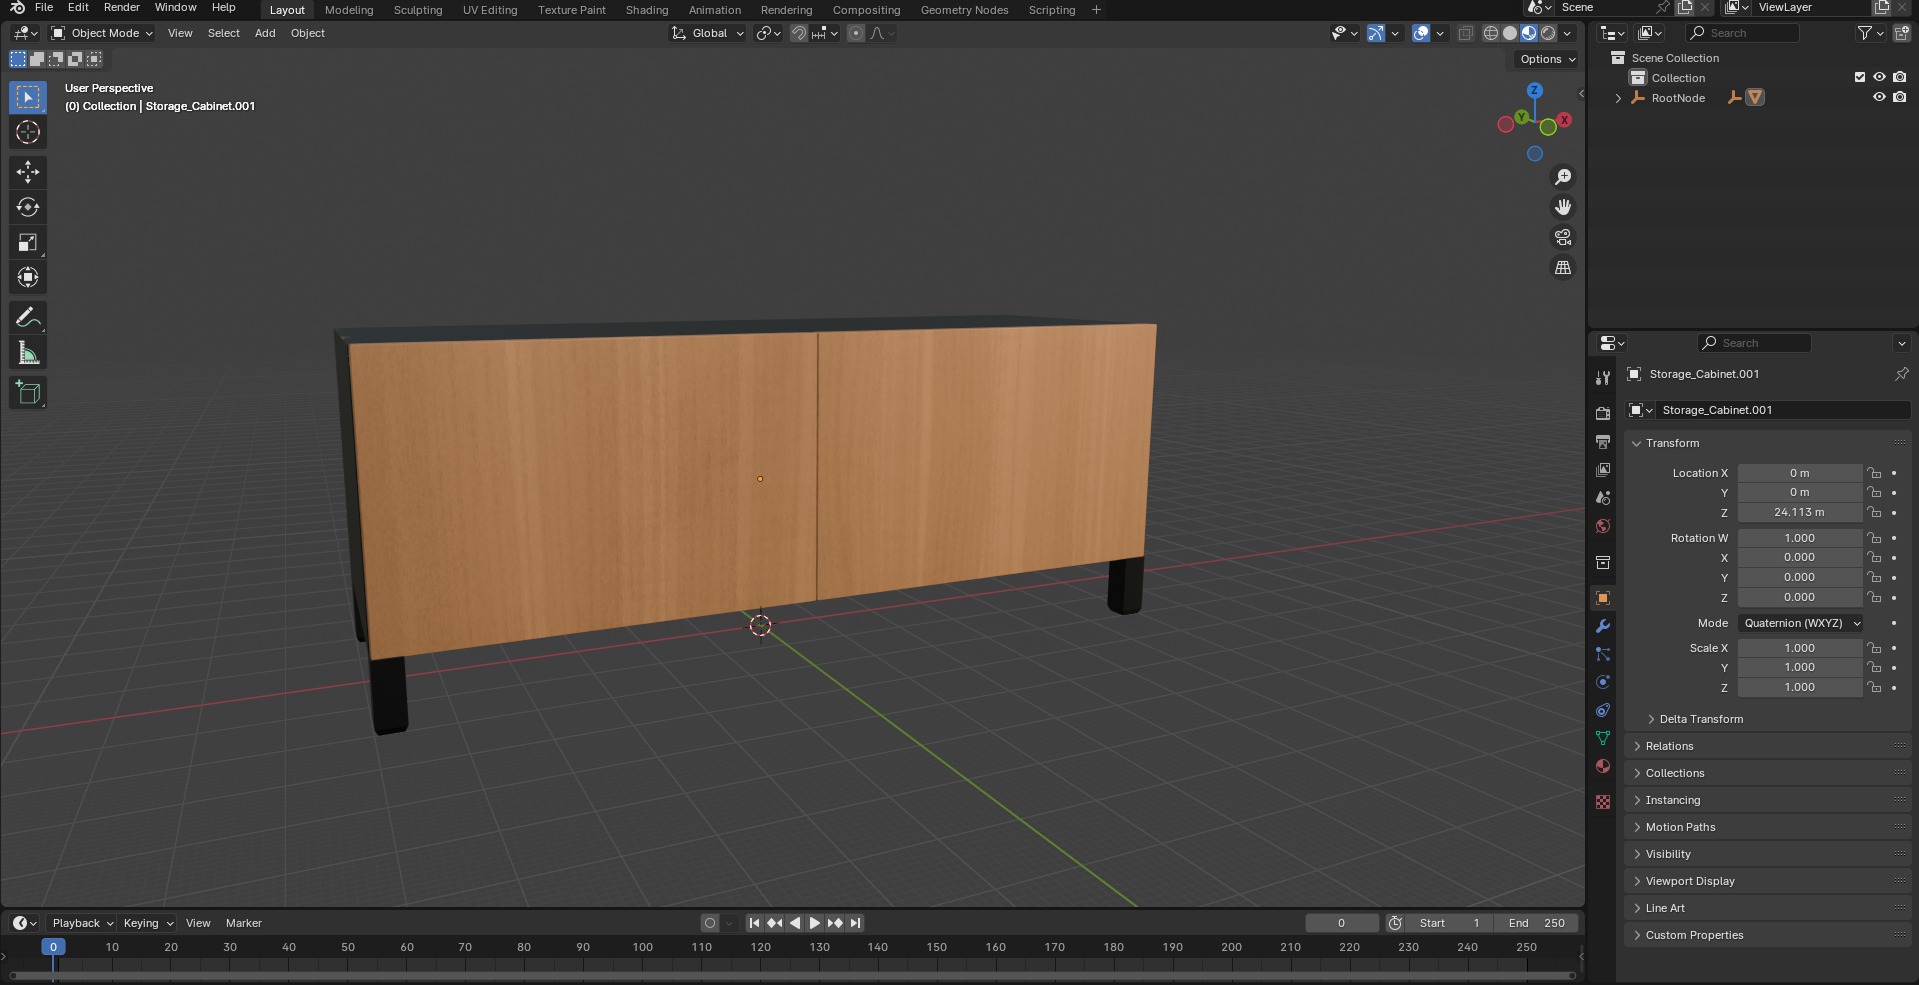
Task: Open the Object Mode dropdown
Action: pos(102,33)
